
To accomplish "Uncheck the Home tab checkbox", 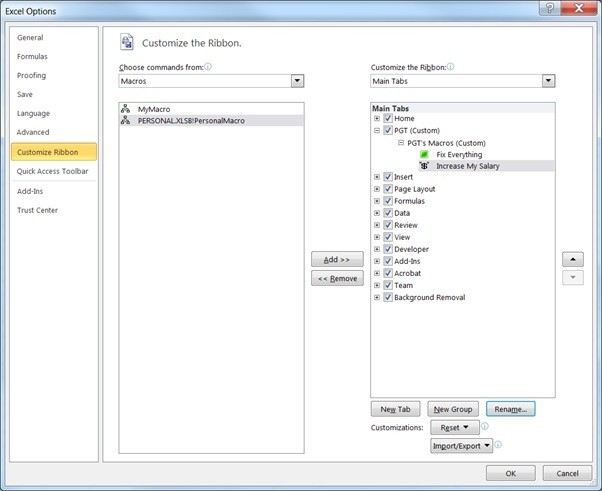I will (388, 118).
